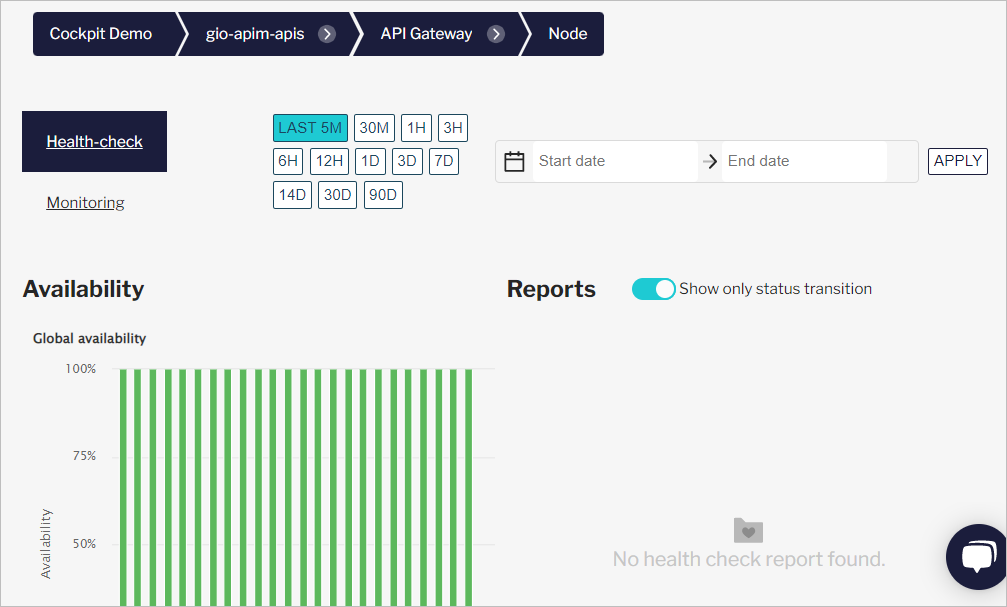Select the 90D time range
Viewport: 1007px width, 607px height.
coord(383,194)
